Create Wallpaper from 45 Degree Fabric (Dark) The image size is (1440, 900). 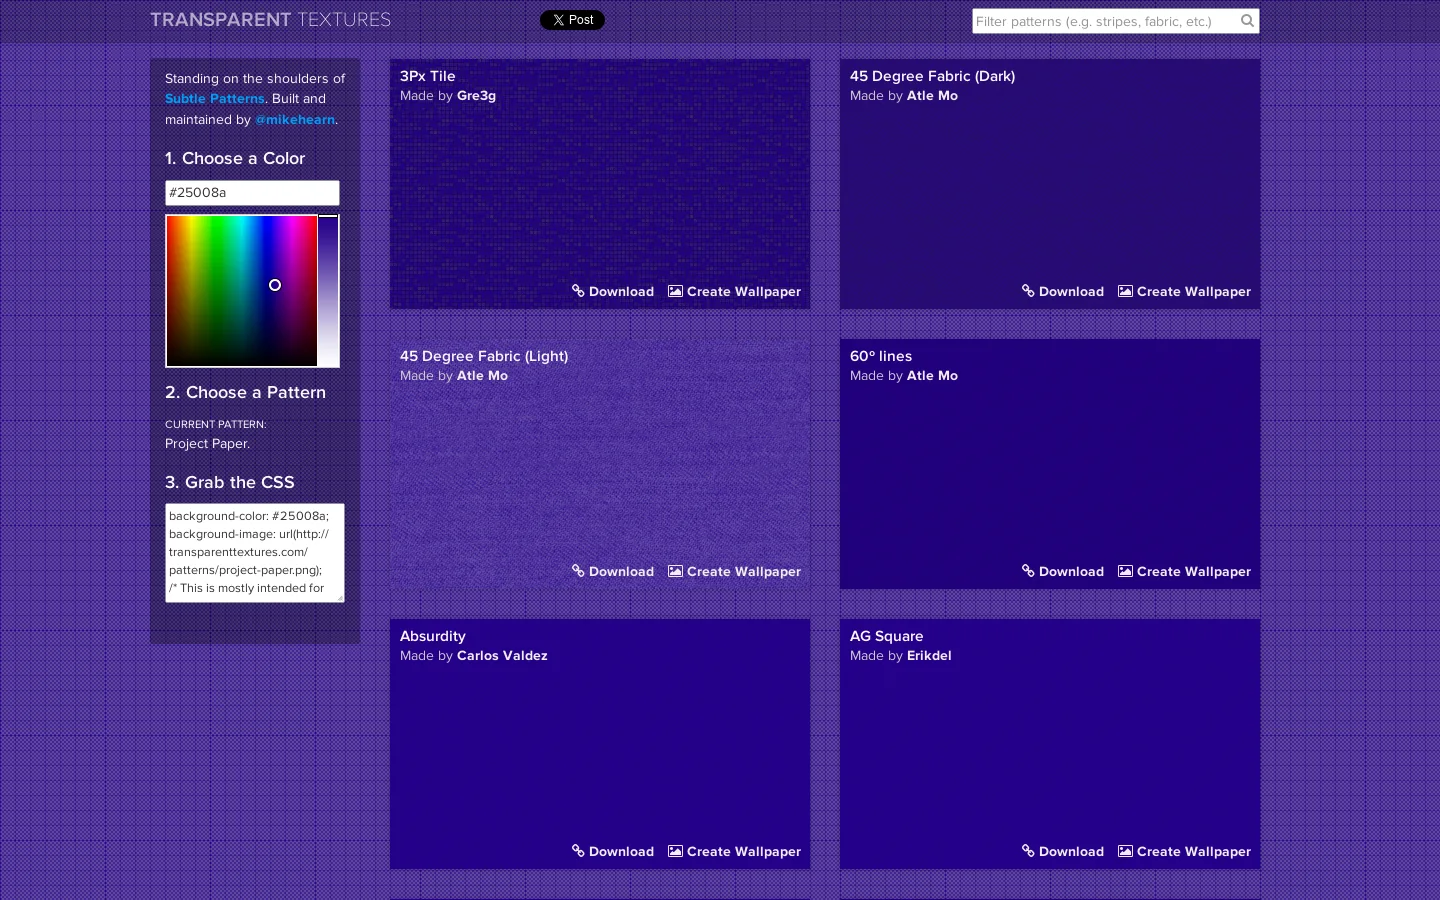pyautogui.click(x=1184, y=292)
